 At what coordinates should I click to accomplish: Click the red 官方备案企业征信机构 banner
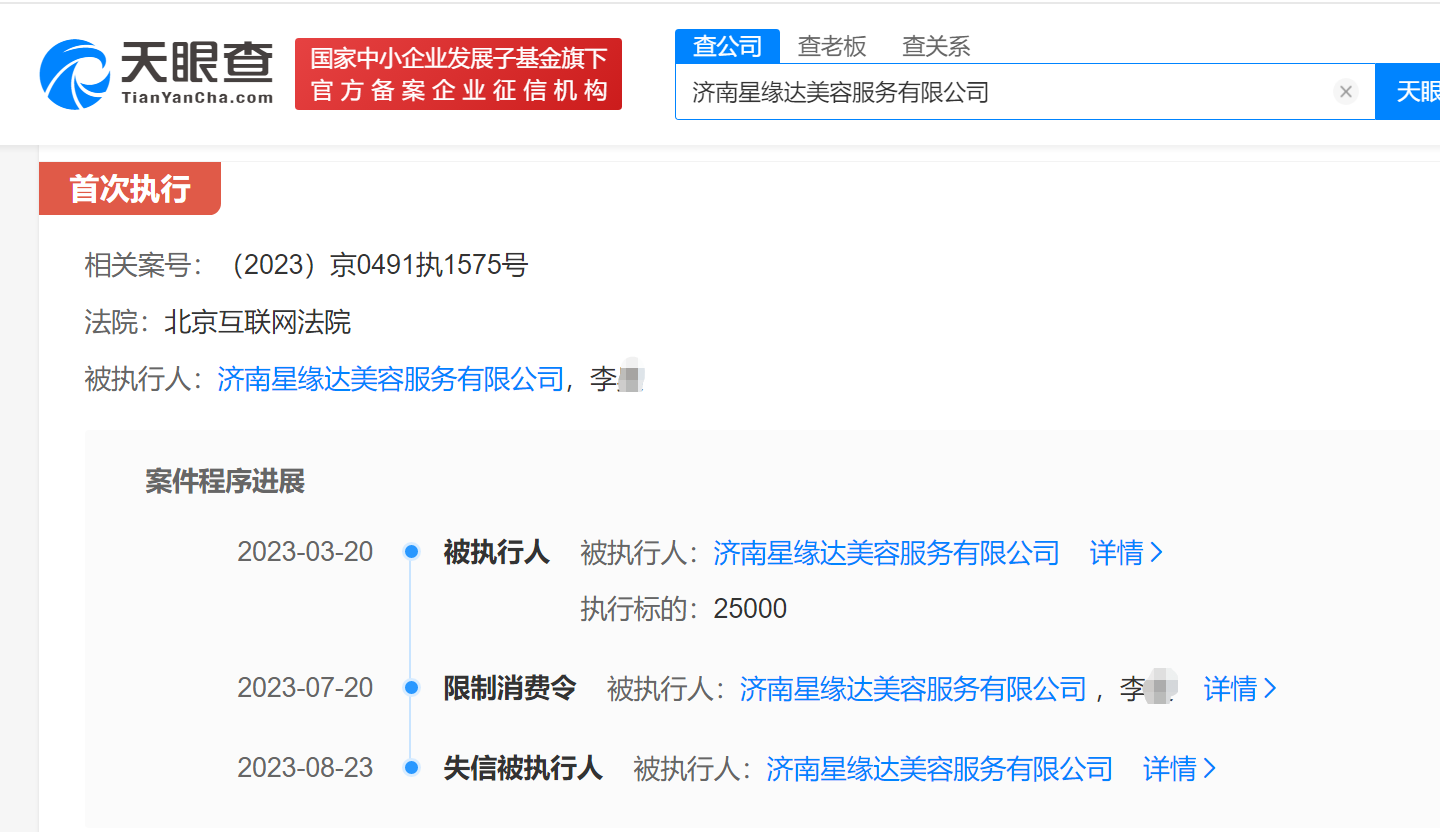coord(459,74)
